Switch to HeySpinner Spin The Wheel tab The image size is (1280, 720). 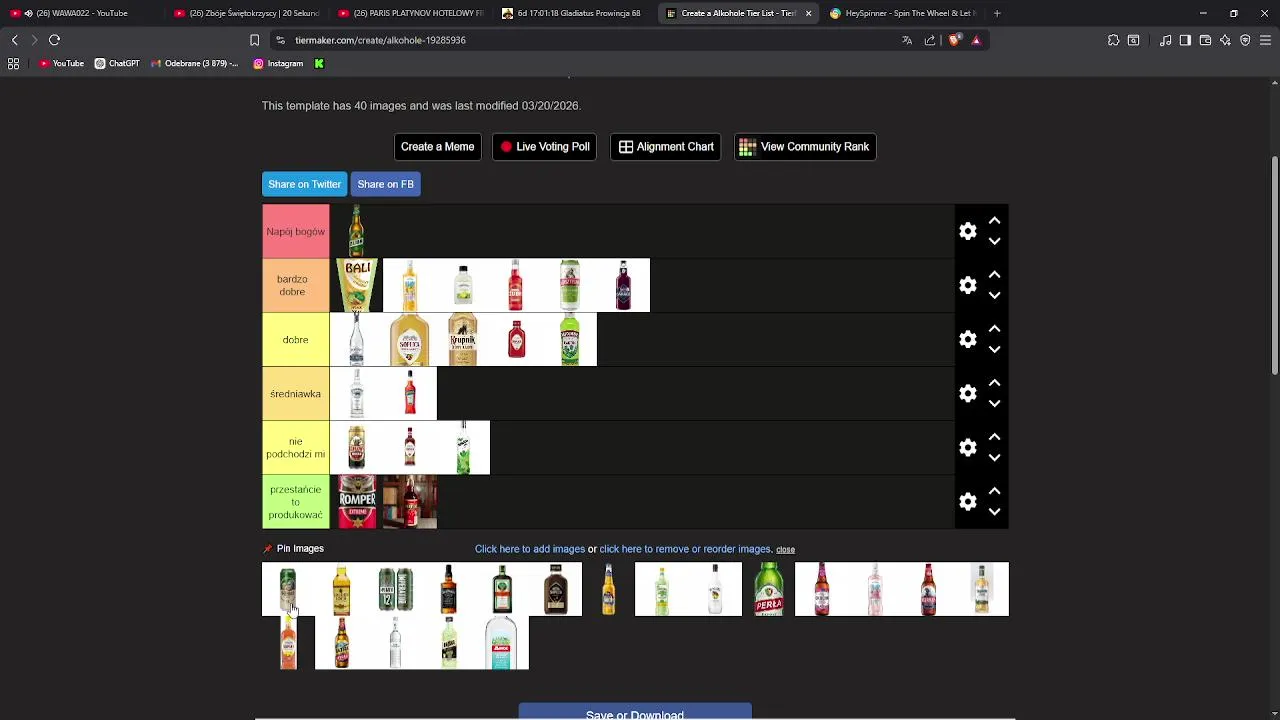tap(902, 13)
